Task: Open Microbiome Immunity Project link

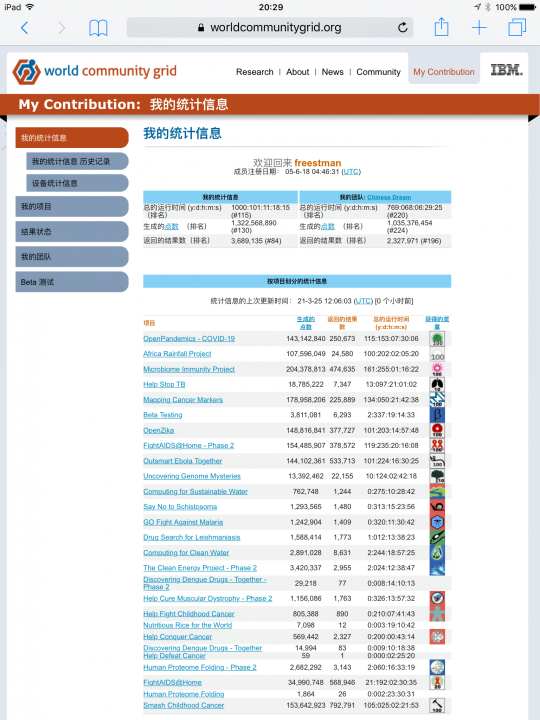Action: (189, 370)
